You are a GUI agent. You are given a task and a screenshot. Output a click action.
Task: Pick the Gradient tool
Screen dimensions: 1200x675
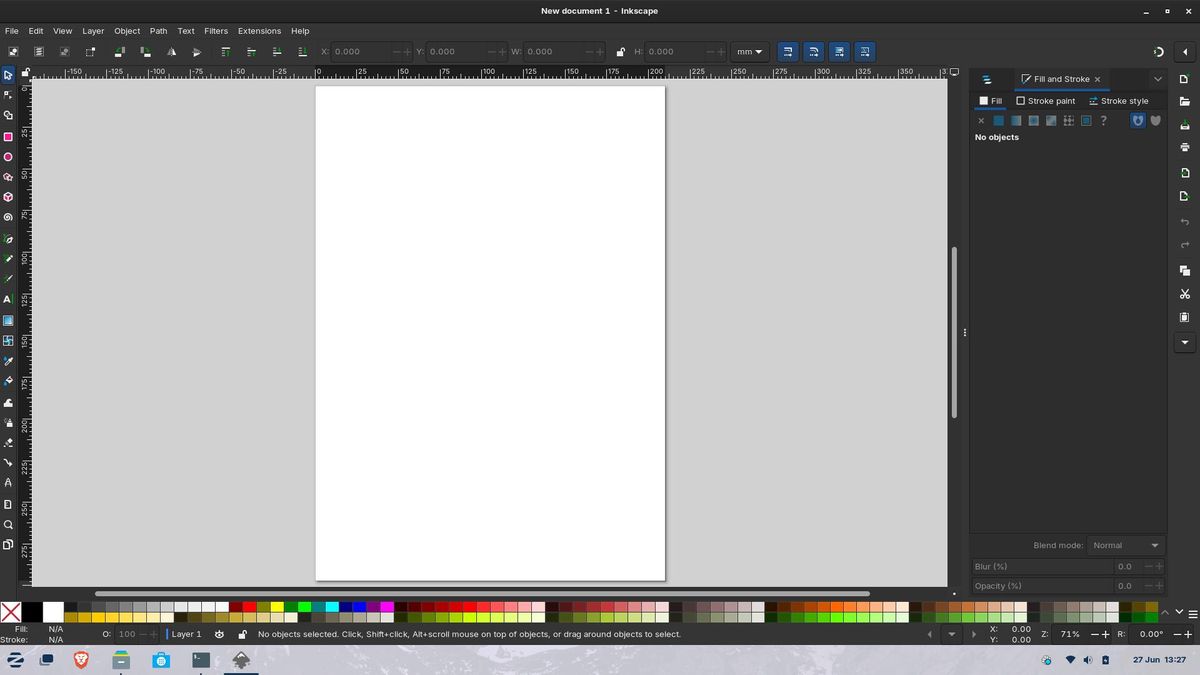(x=8, y=320)
